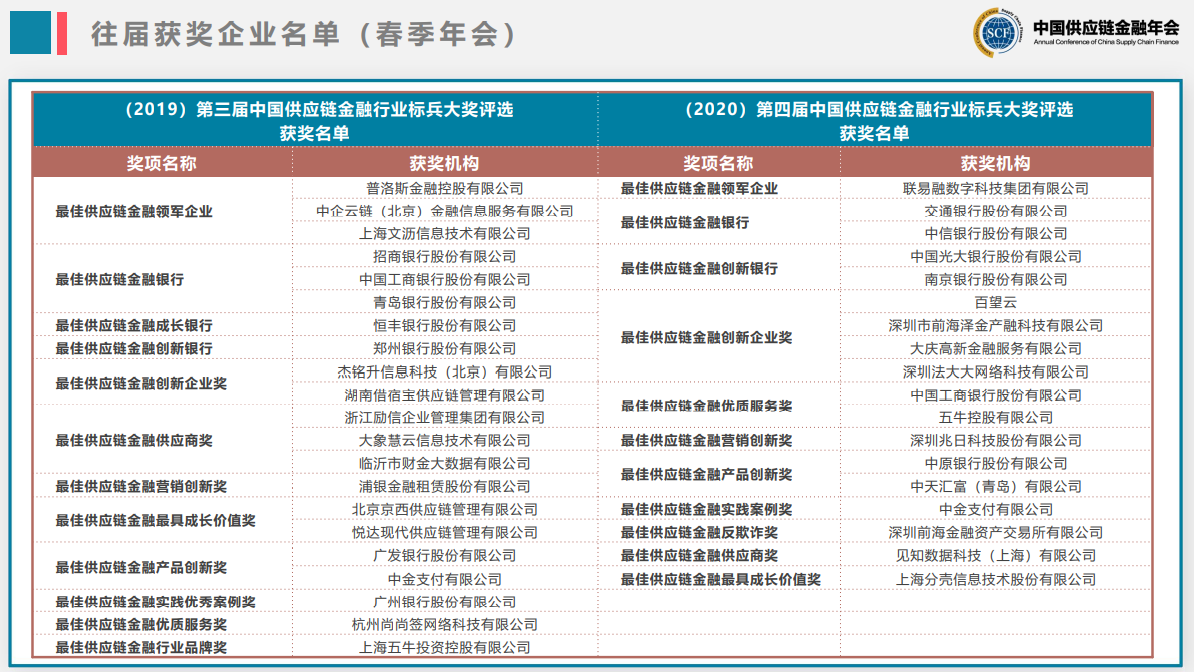Select 杭州尚尚签网络科技有限公司 cell
This screenshot has height=672, width=1194.
pyautogui.click(x=444, y=624)
